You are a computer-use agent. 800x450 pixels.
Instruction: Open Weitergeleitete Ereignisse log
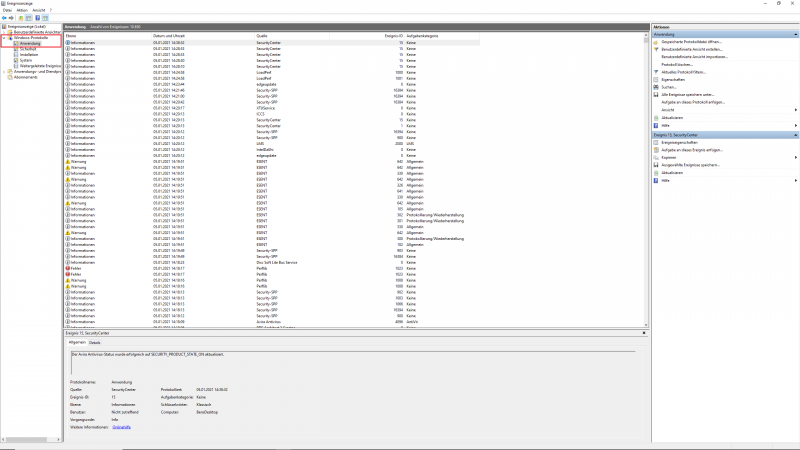[x=40, y=66]
